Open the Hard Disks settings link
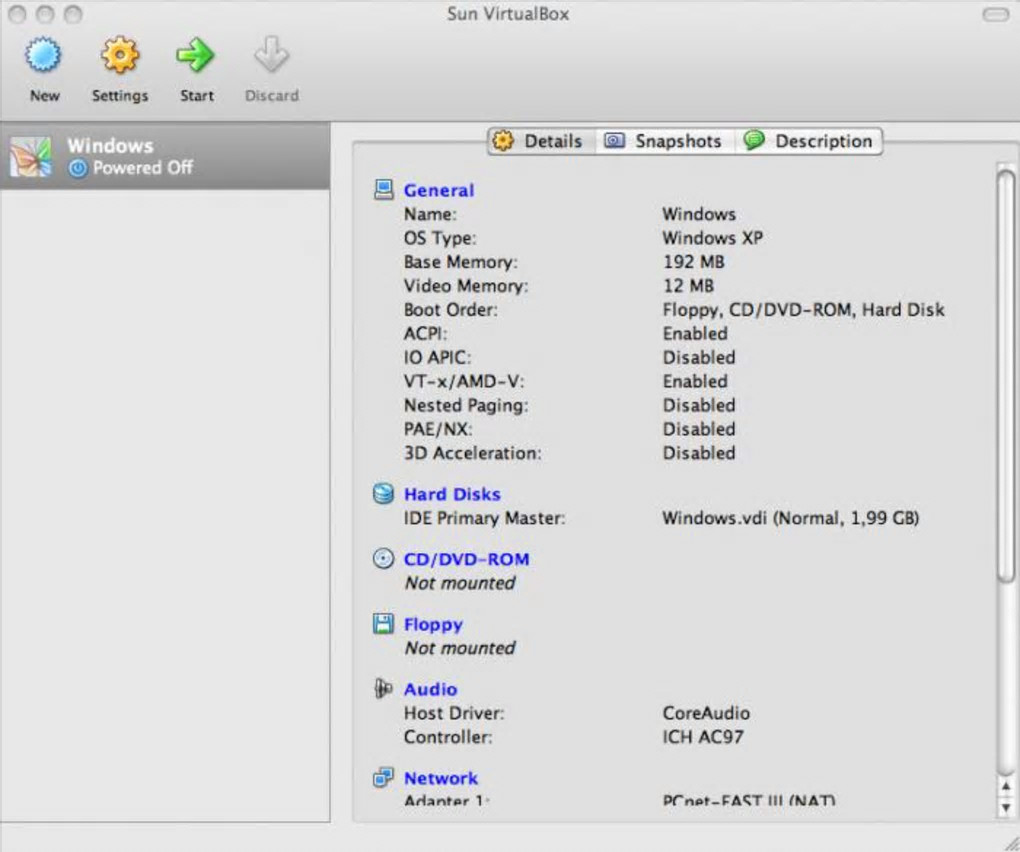Viewport: 1020px width, 852px height. point(452,494)
